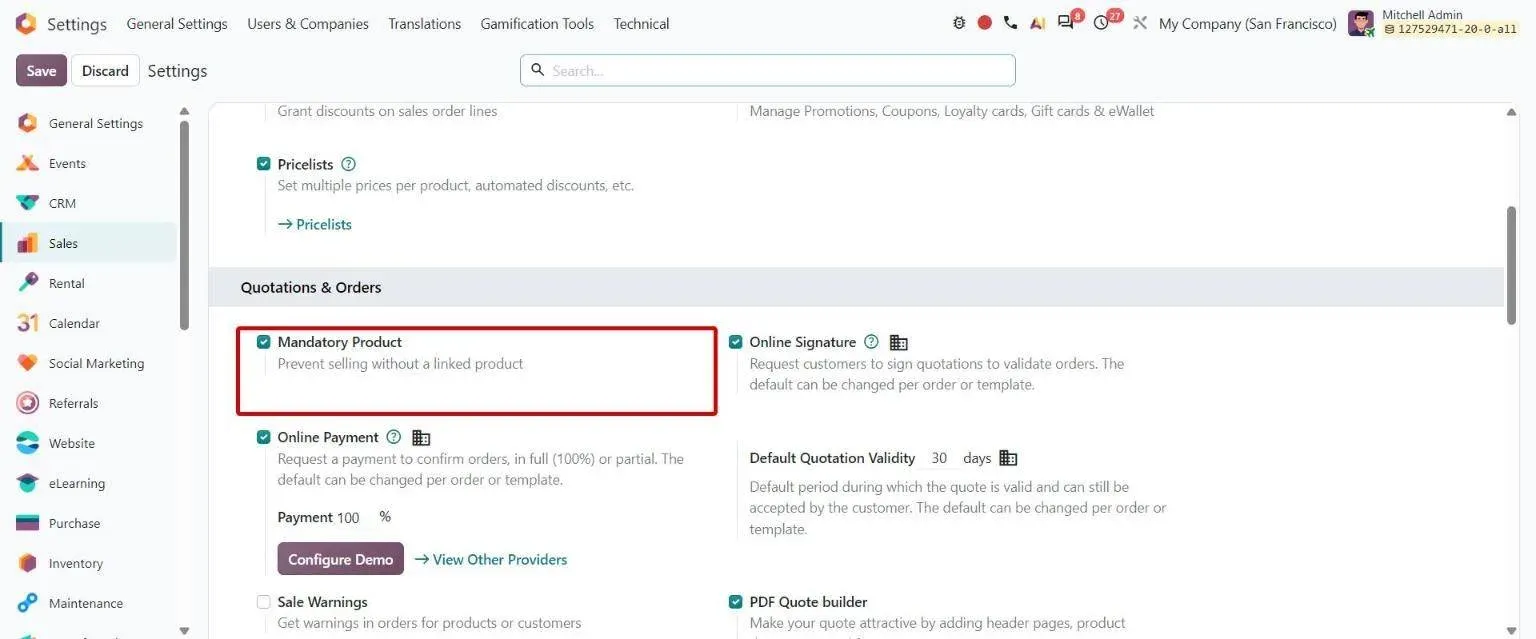Click building icon beside Default Quotation Validity
This screenshot has width=1536, height=639.
(x=1008, y=458)
